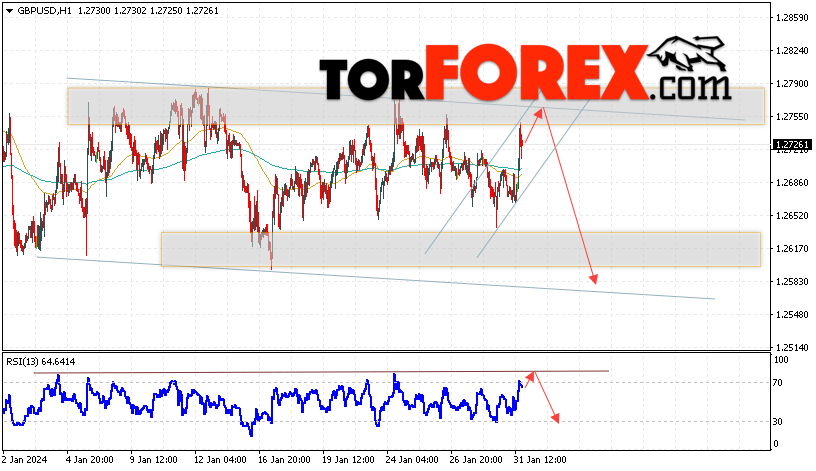Click the RSI level 100 label

(x=781, y=360)
